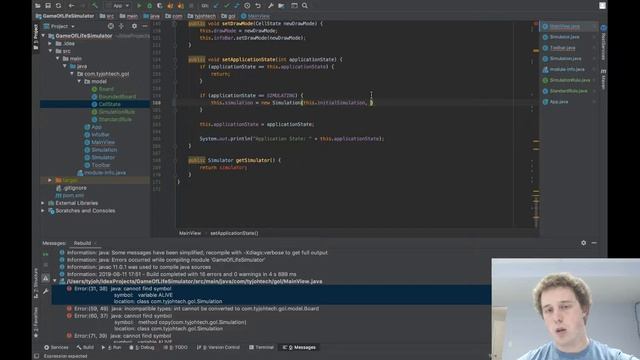The image size is (640, 360).
Task: Click the green Run play button
Action: click(139, 6)
